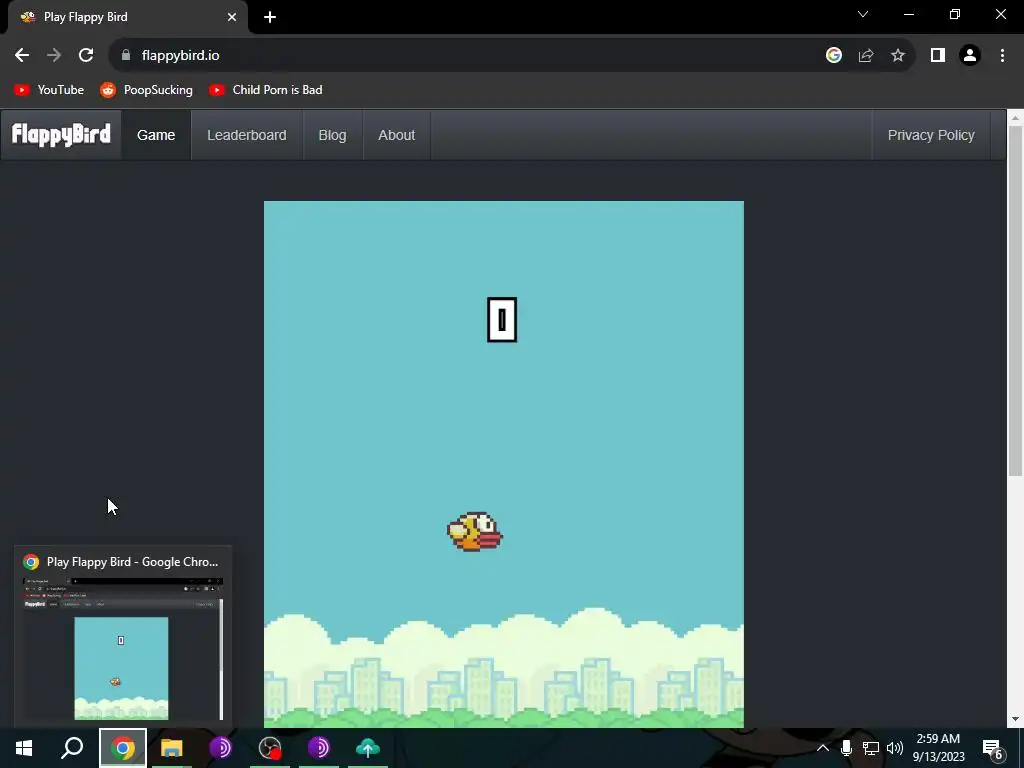Open File Explorer from taskbar
This screenshot has width=1024, height=768.
[172, 748]
